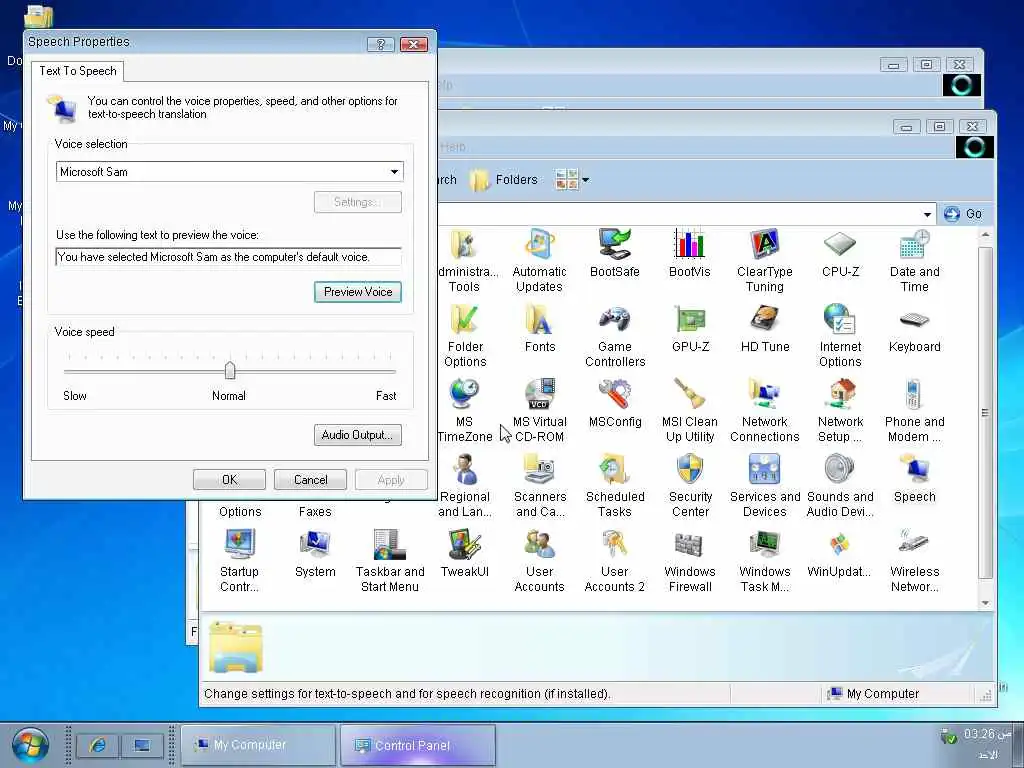Open the BootVis applet
The image size is (1024, 768).
(x=690, y=253)
